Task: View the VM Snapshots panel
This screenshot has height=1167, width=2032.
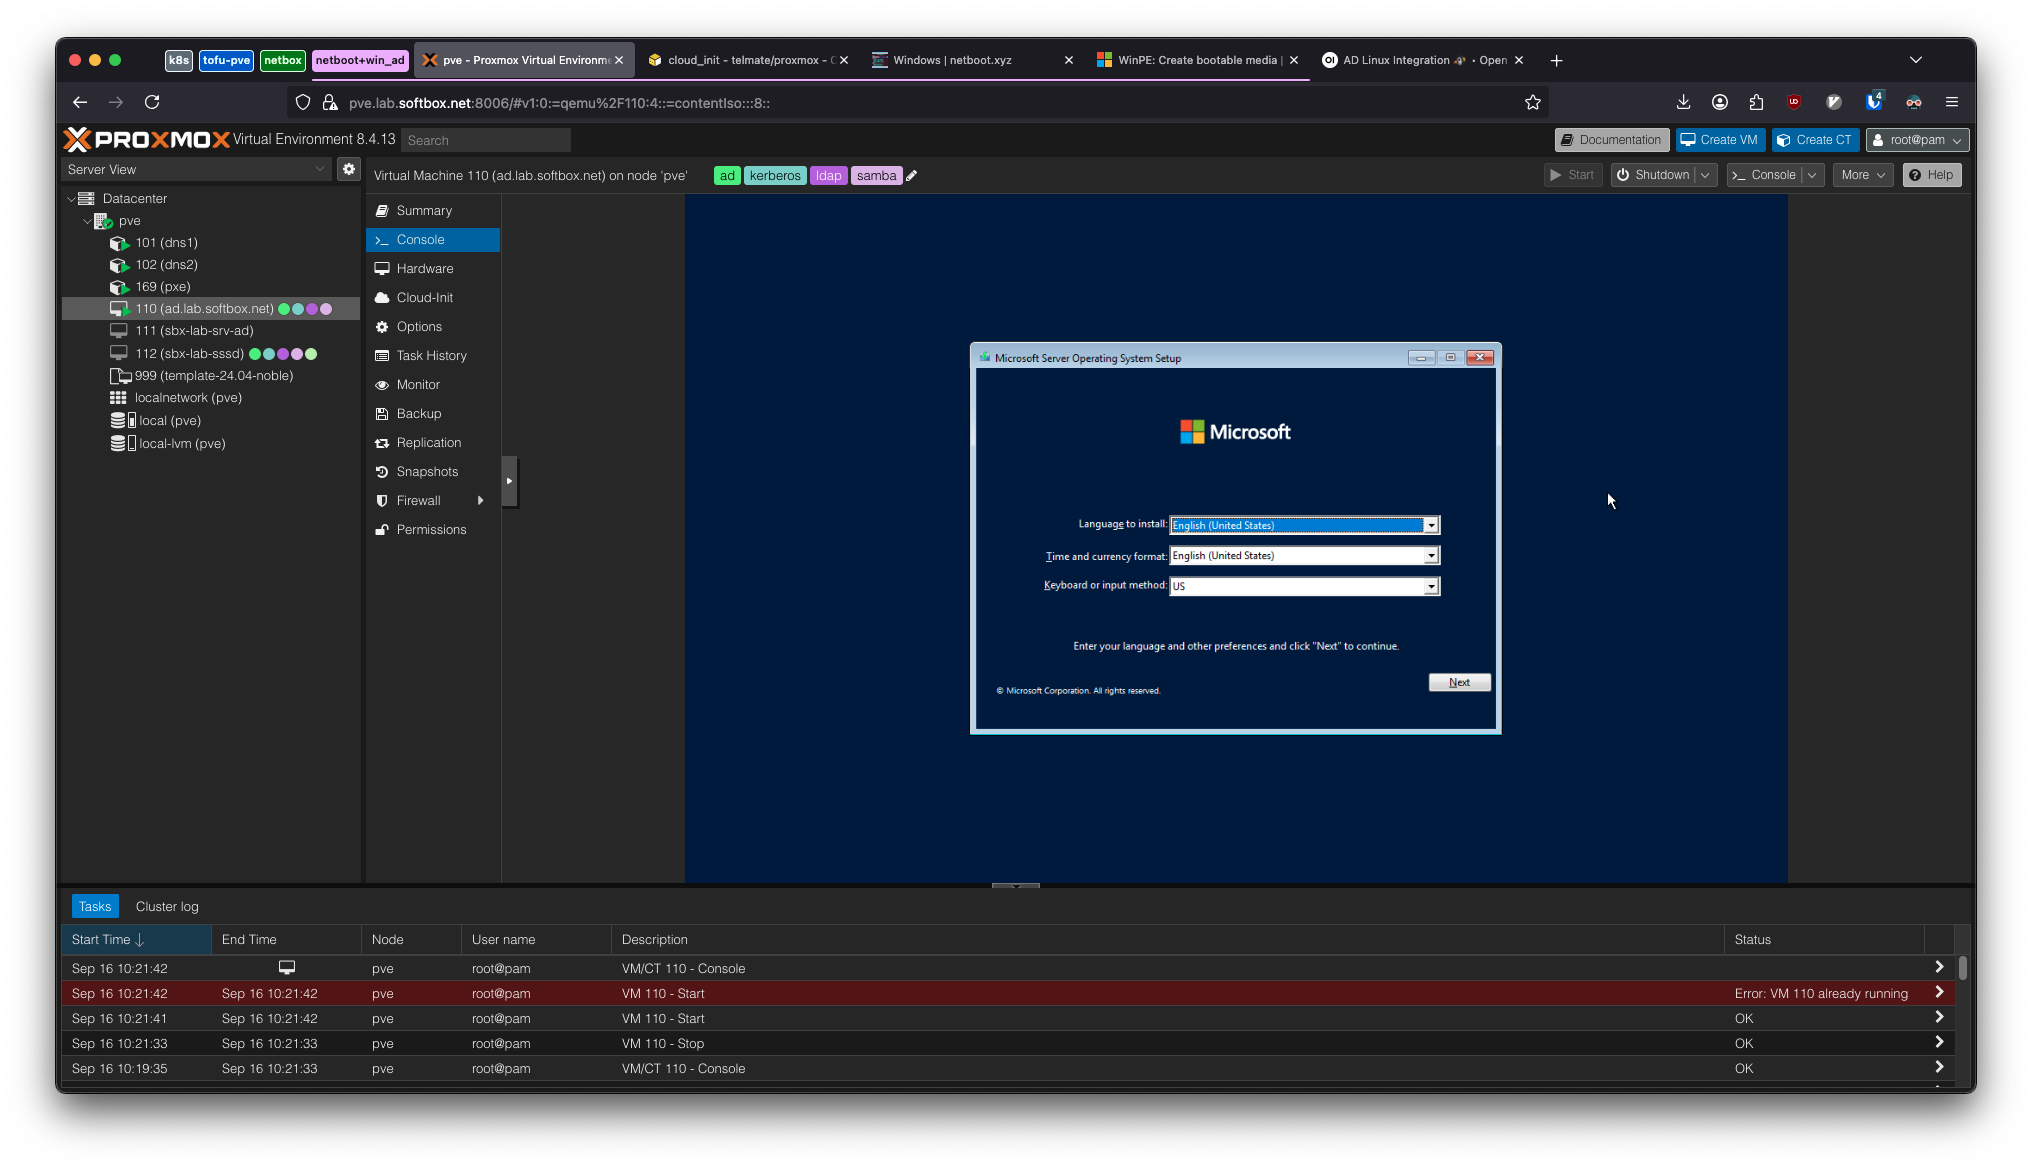Action: [x=426, y=471]
